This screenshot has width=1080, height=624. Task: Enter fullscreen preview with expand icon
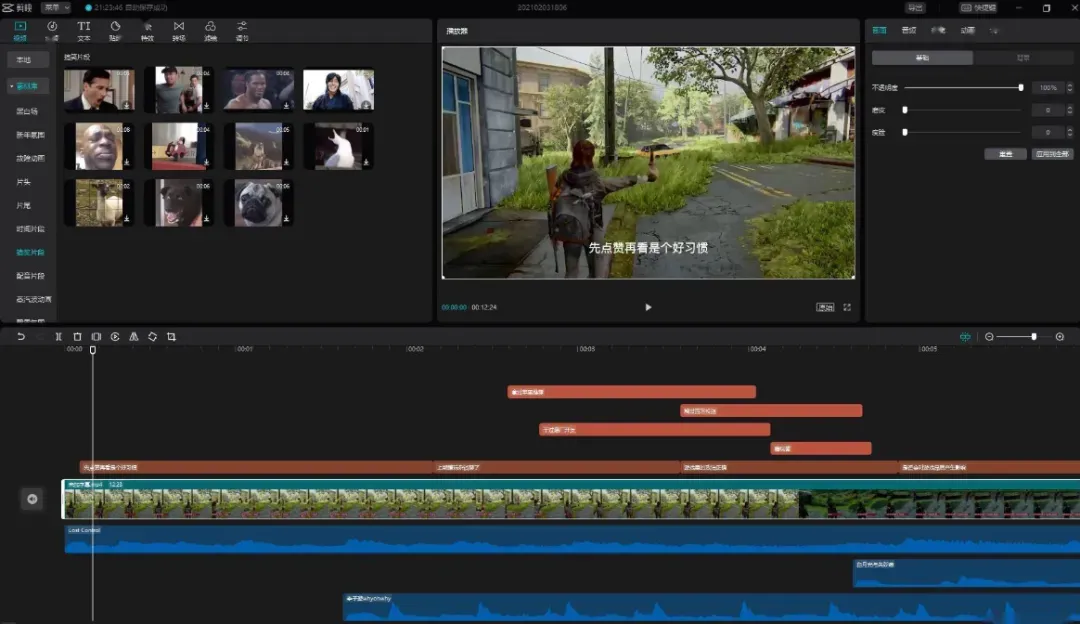(x=847, y=307)
